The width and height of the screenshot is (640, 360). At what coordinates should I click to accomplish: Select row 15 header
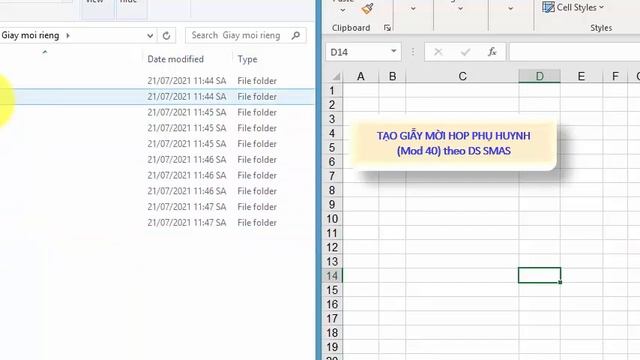coord(332,290)
